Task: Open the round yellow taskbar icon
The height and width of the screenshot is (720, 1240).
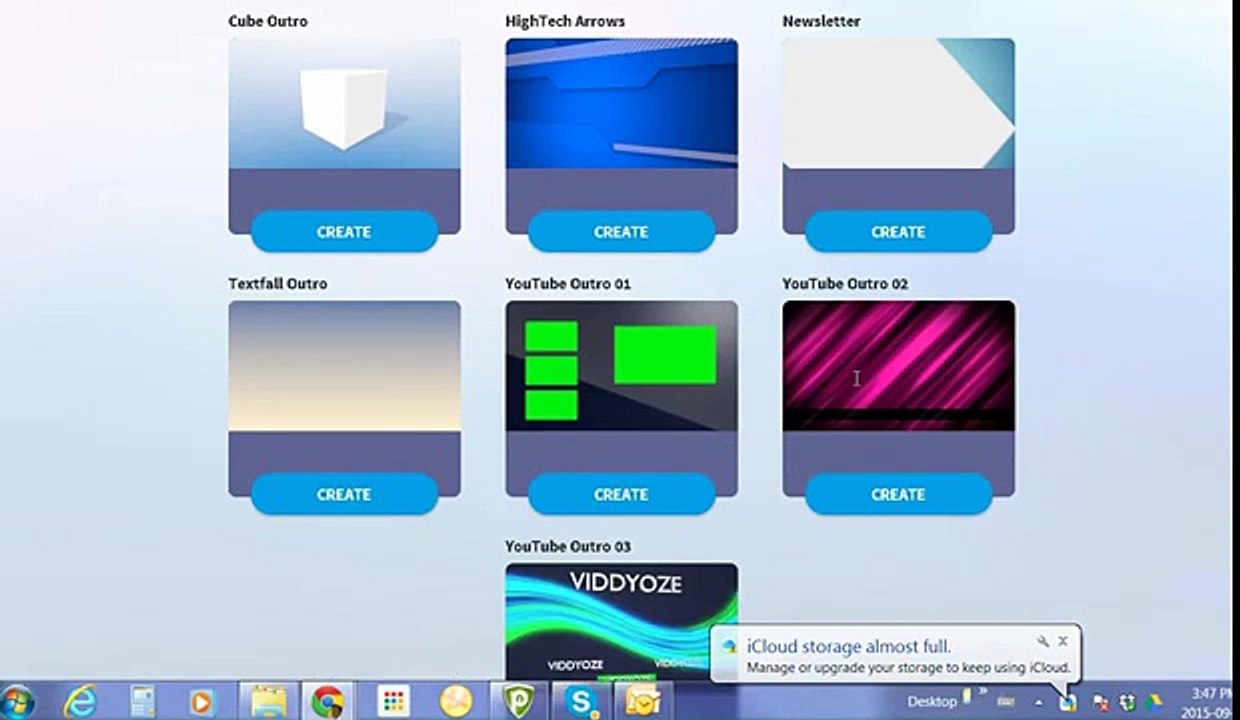Action: coord(455,701)
